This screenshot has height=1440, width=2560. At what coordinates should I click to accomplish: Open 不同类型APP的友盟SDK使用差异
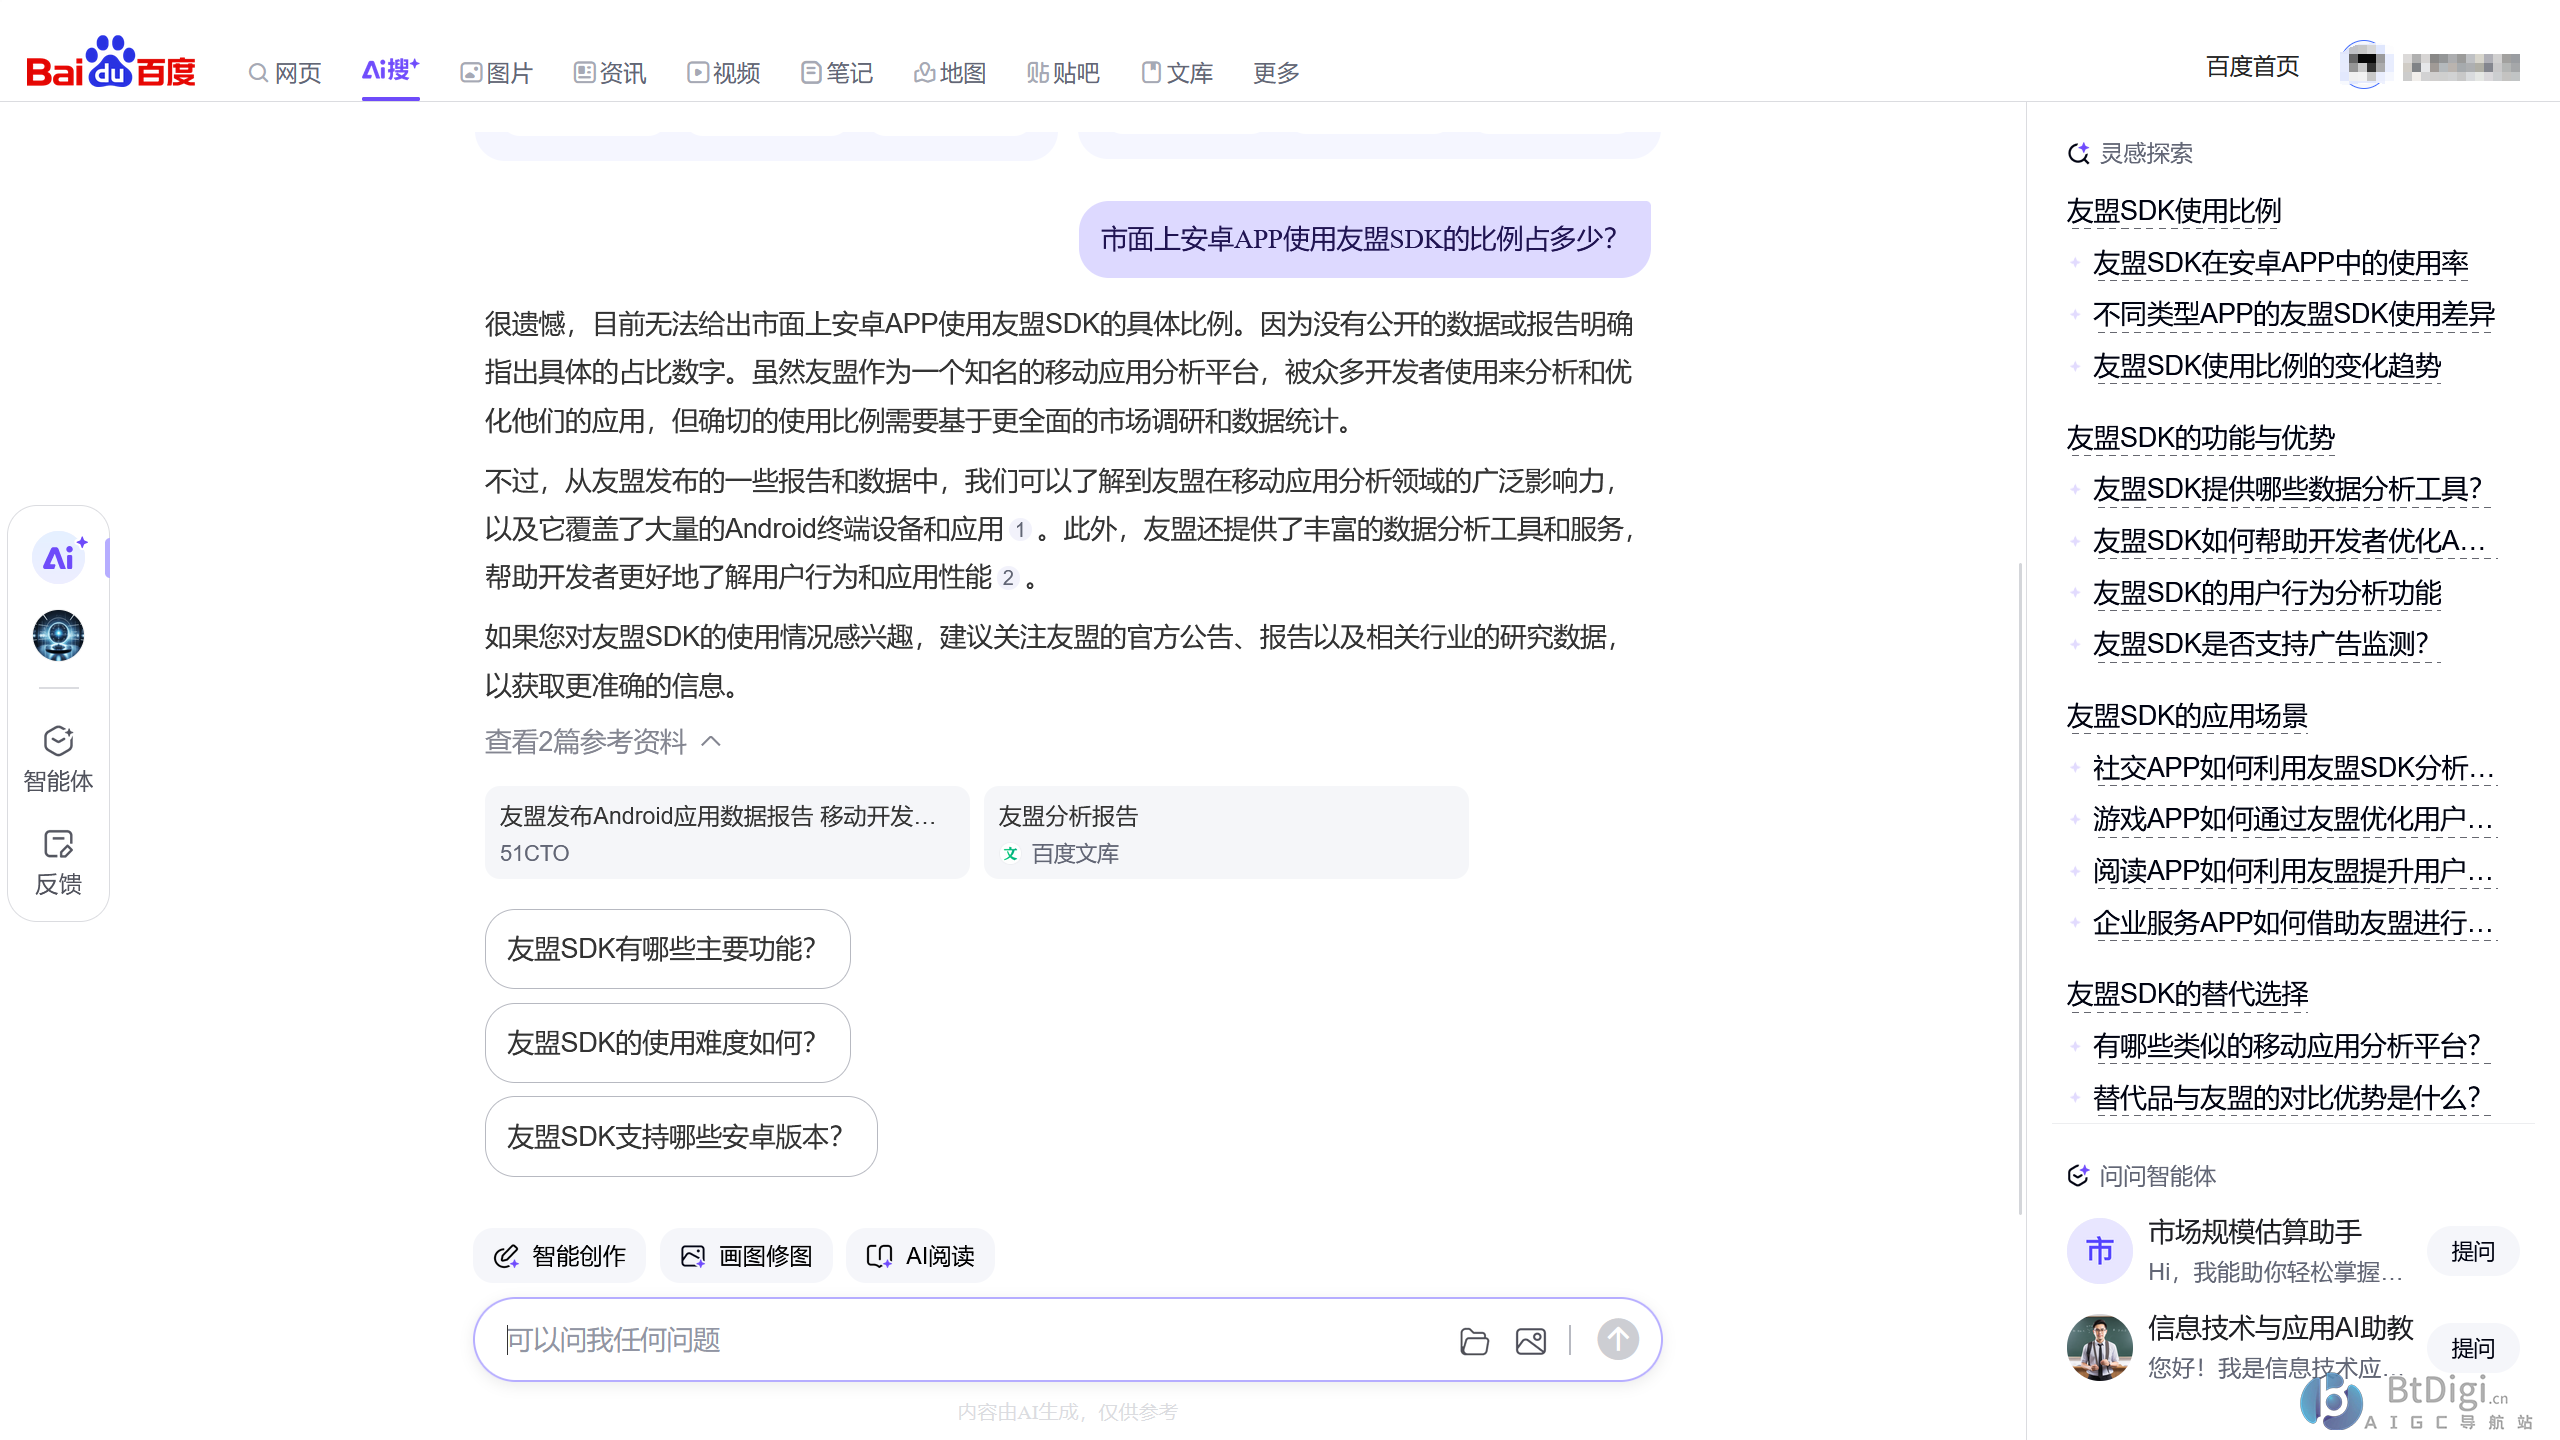point(2294,315)
